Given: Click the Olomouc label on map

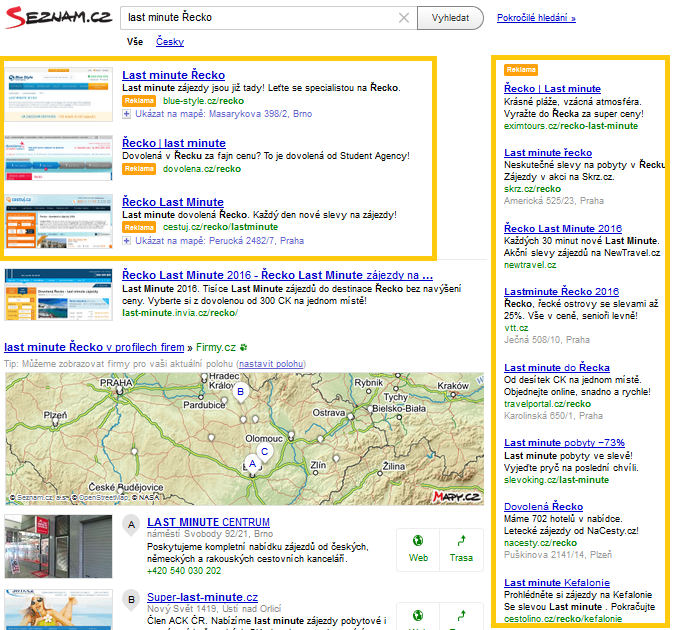Looking at the screenshot, I should pyautogui.click(x=264, y=439).
